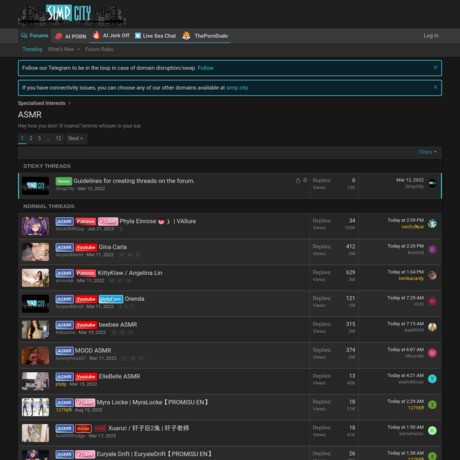Open last poster avatar on Xuanzi row
Viewport: 460px width, 460px height.
(432, 431)
